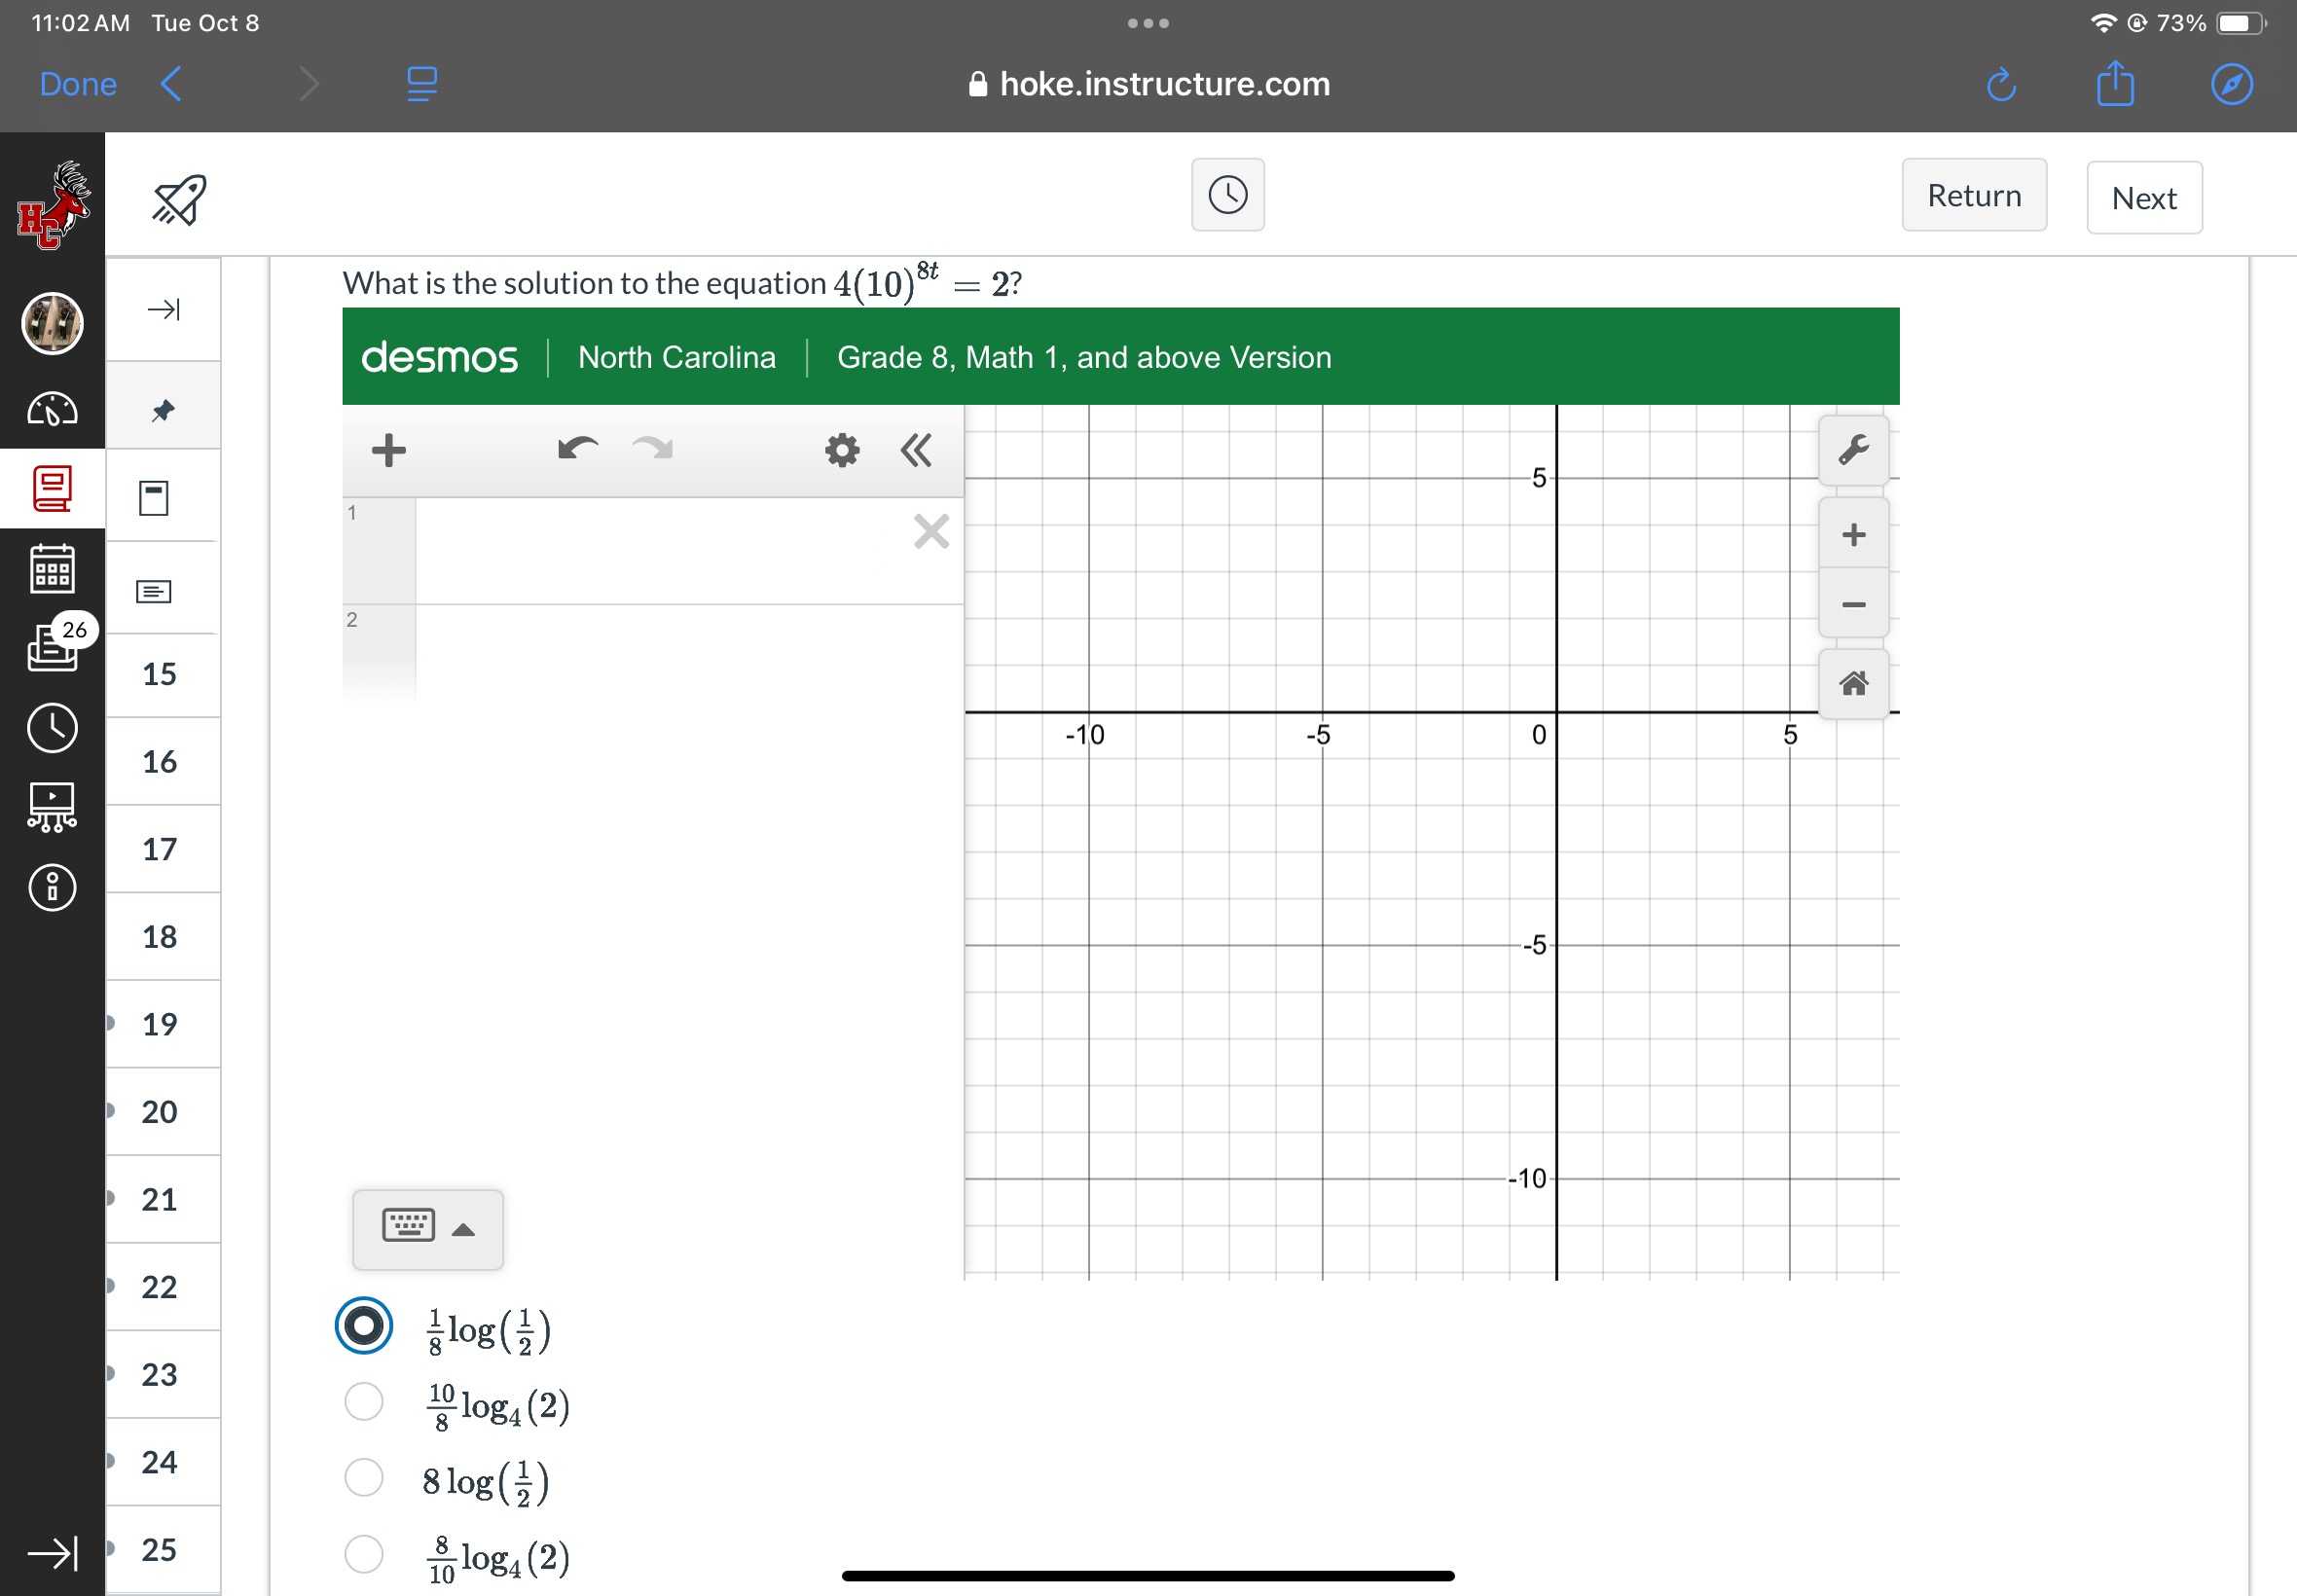Select the third answer option 8log(1/2)
2297x1596 pixels.
point(365,1482)
